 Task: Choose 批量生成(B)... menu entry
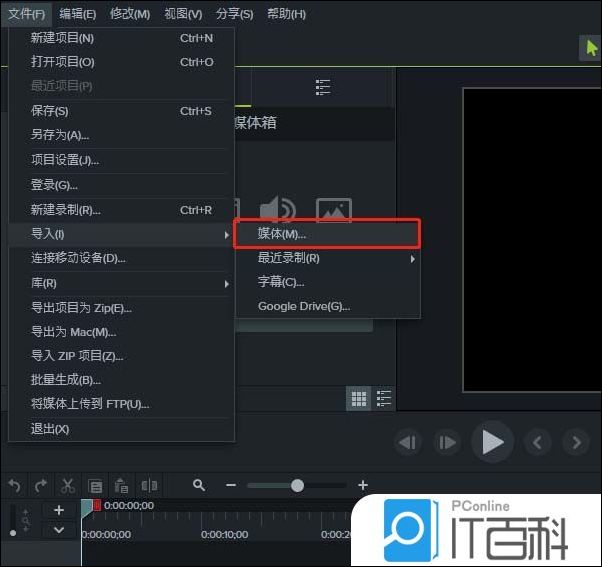click(121, 380)
